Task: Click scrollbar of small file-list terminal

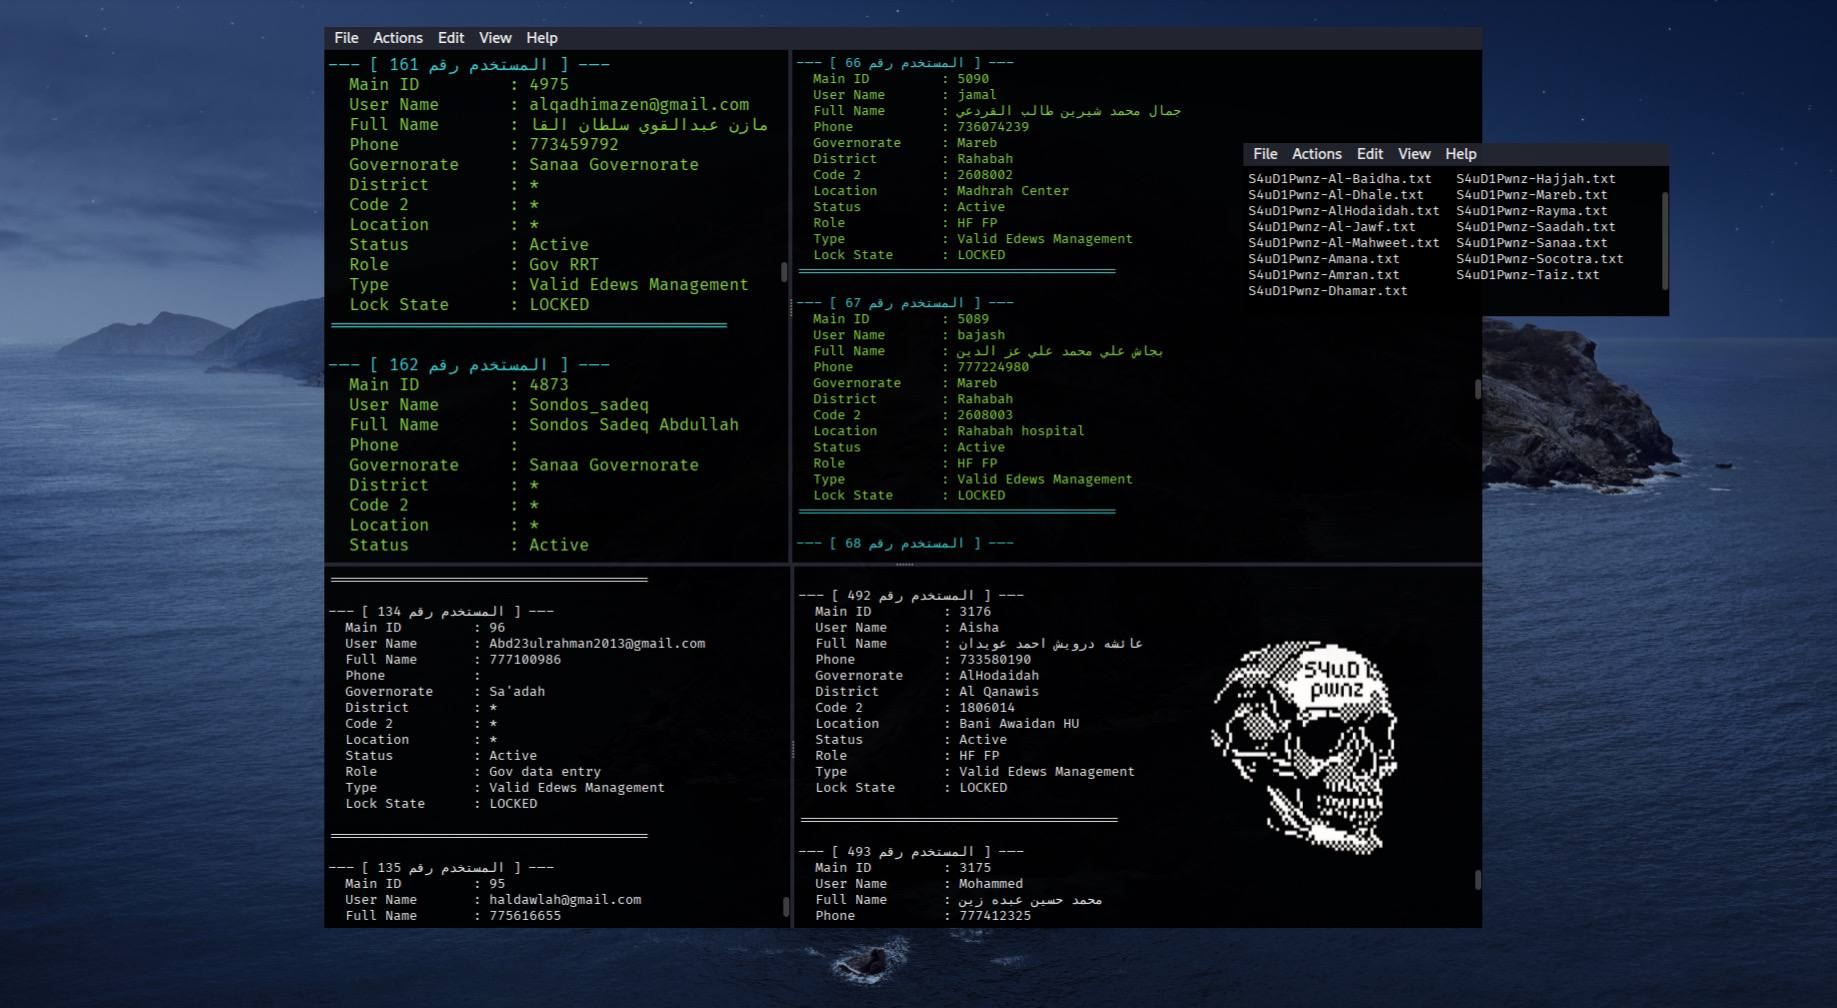Action: point(1664,240)
